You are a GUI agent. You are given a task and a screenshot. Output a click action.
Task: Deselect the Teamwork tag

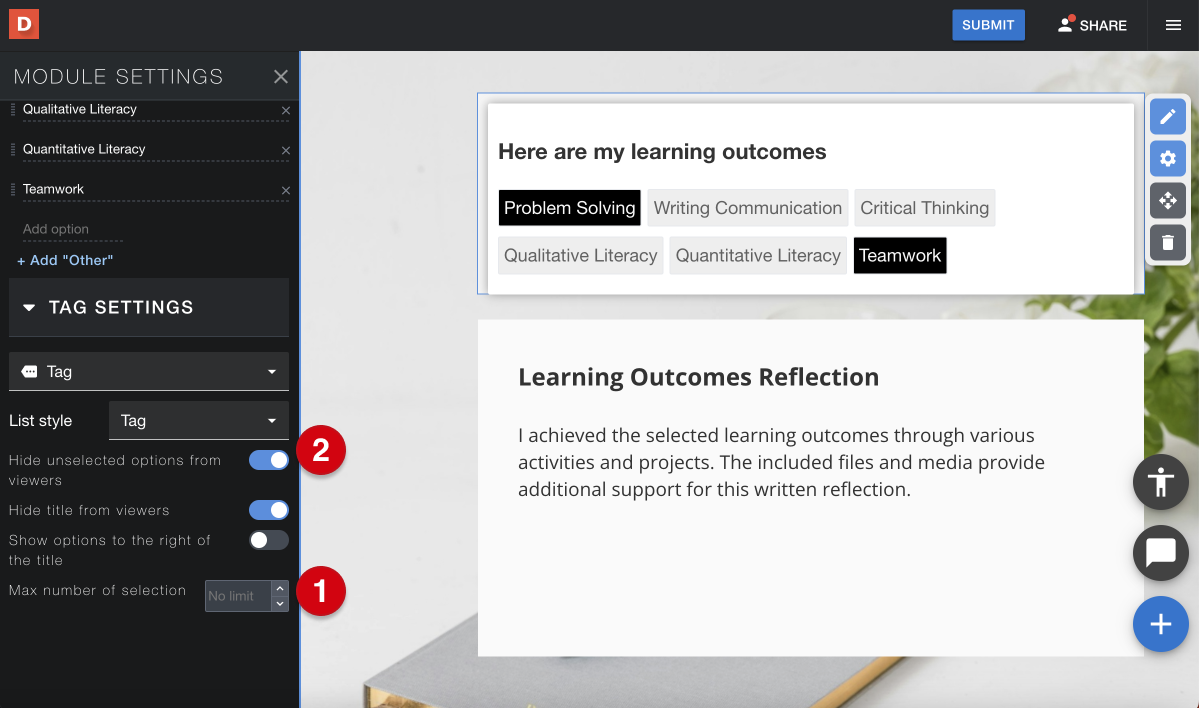click(900, 255)
